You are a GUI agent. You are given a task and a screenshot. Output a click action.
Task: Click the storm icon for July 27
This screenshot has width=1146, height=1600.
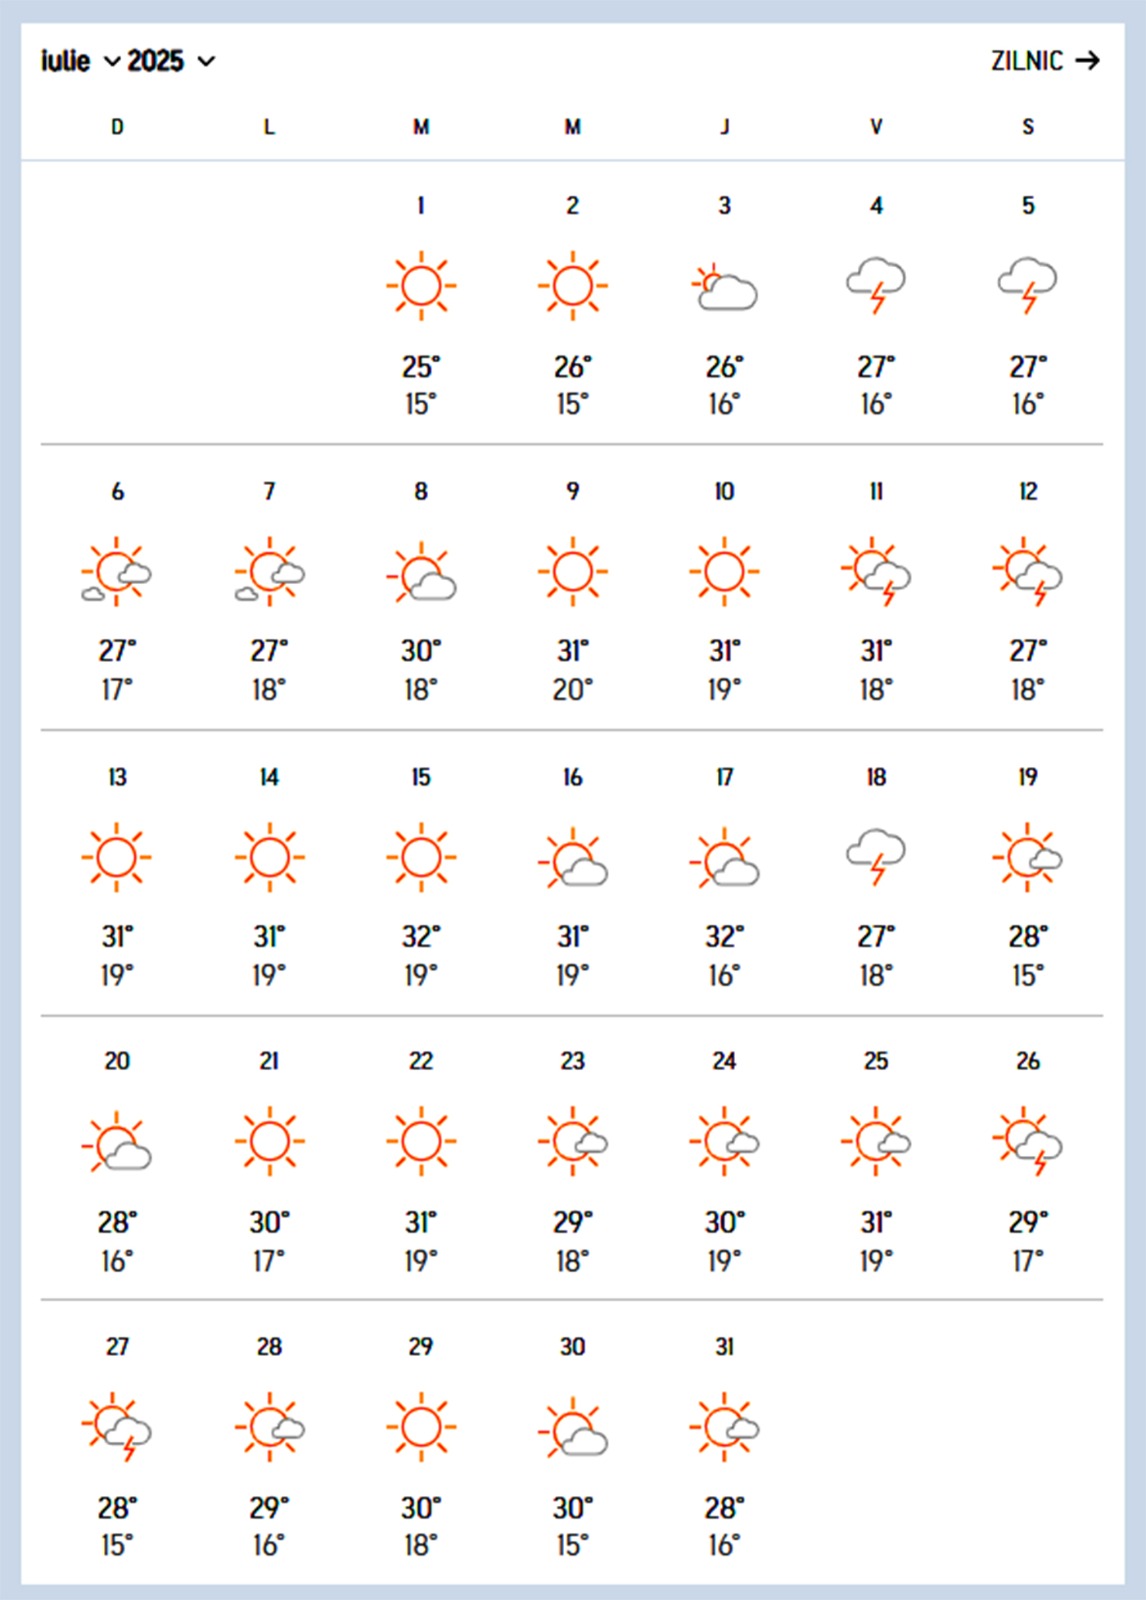pyautogui.click(x=117, y=1428)
